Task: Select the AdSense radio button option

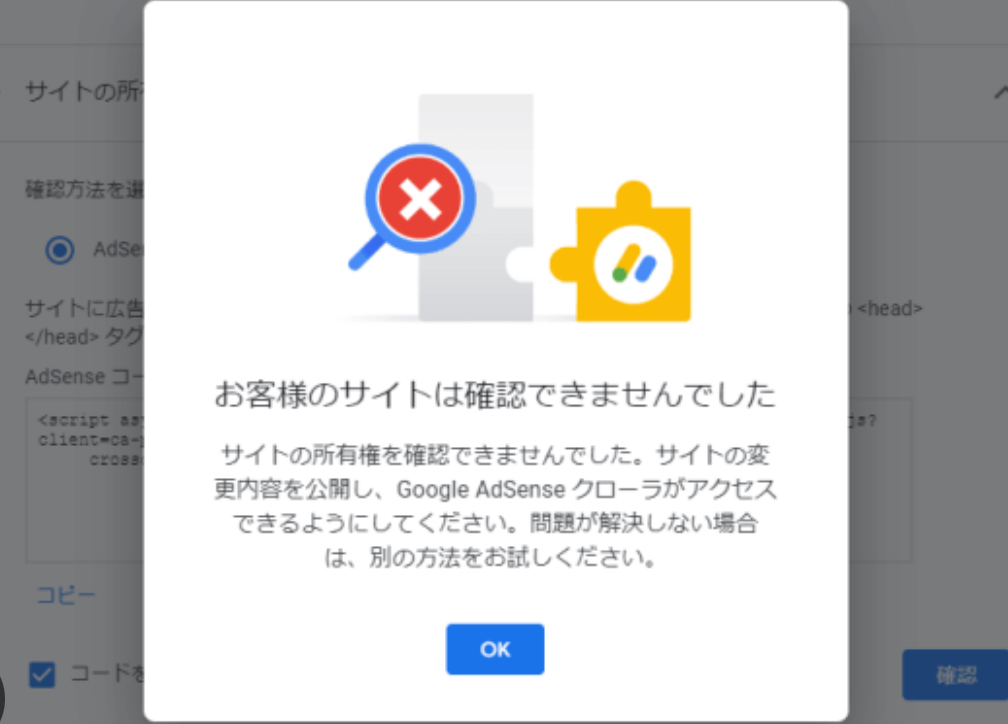Action: tap(60, 249)
